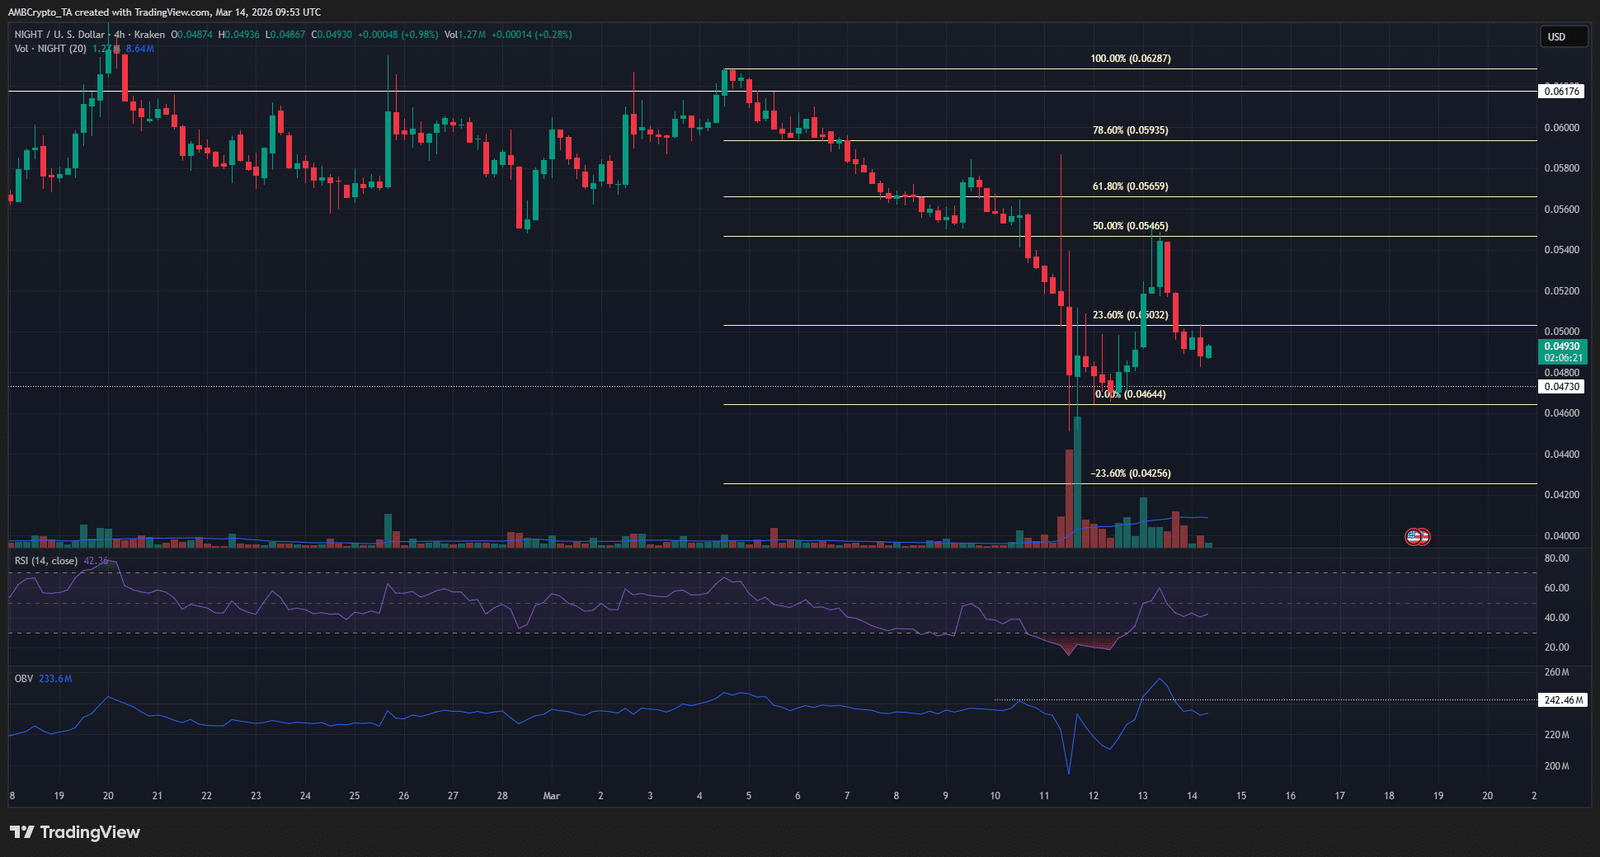Select the 100.00% (0.06287) Fibonacci level
Viewport: 1600px width, 857px height.
click(1130, 59)
